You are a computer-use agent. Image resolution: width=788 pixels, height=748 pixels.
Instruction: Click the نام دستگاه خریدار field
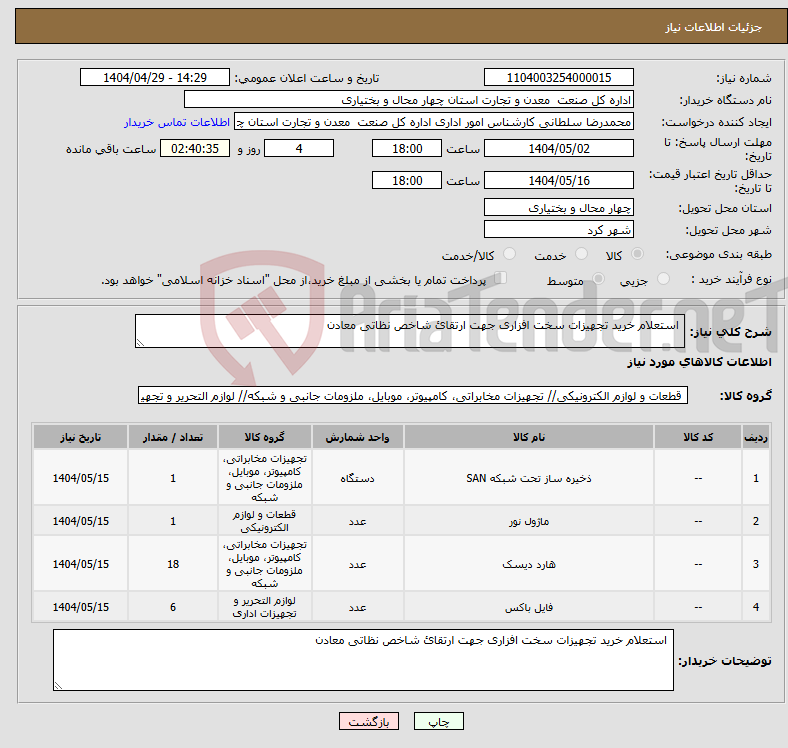pos(409,100)
